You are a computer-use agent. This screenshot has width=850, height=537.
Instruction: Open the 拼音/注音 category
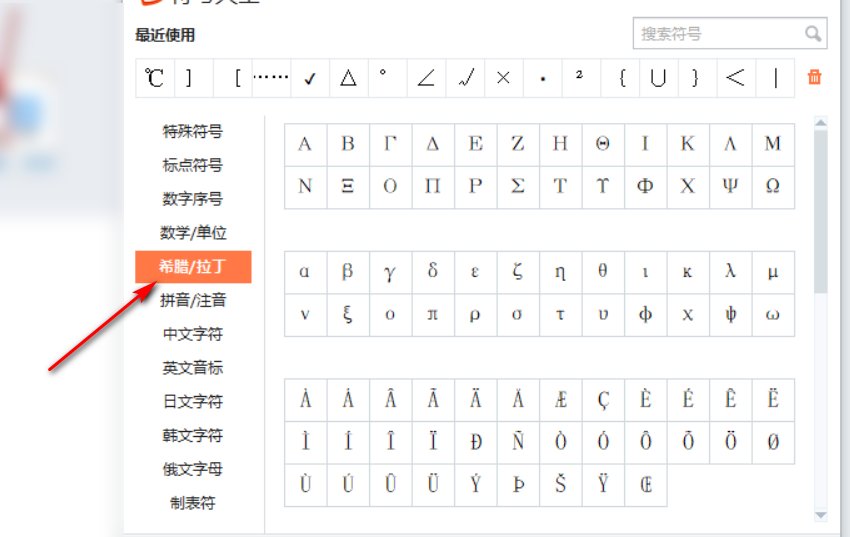pyautogui.click(x=193, y=300)
